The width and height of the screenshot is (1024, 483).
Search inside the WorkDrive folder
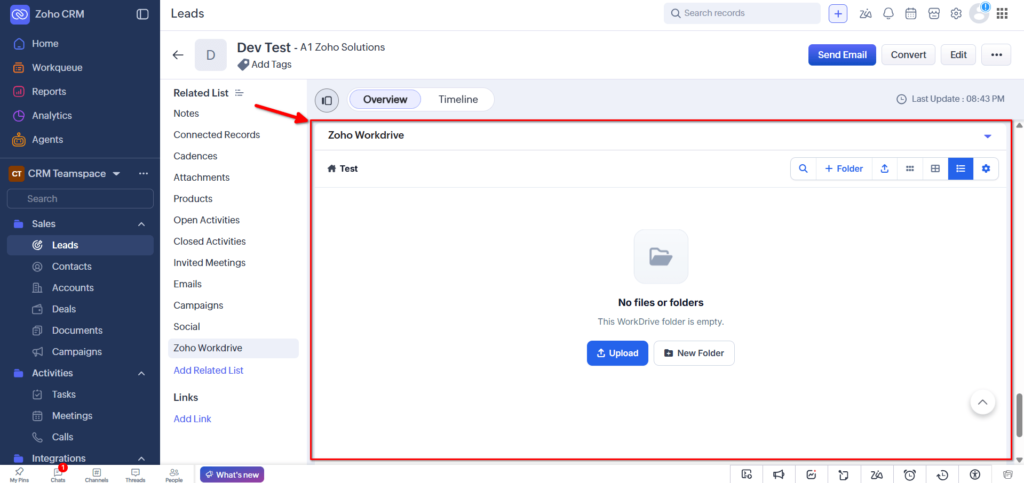coord(803,168)
